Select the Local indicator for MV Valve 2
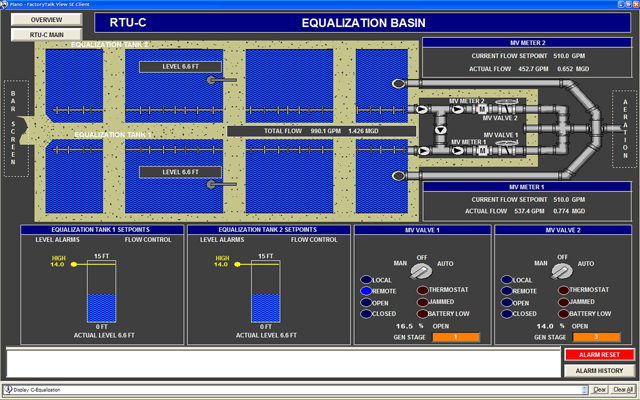 pyautogui.click(x=508, y=279)
